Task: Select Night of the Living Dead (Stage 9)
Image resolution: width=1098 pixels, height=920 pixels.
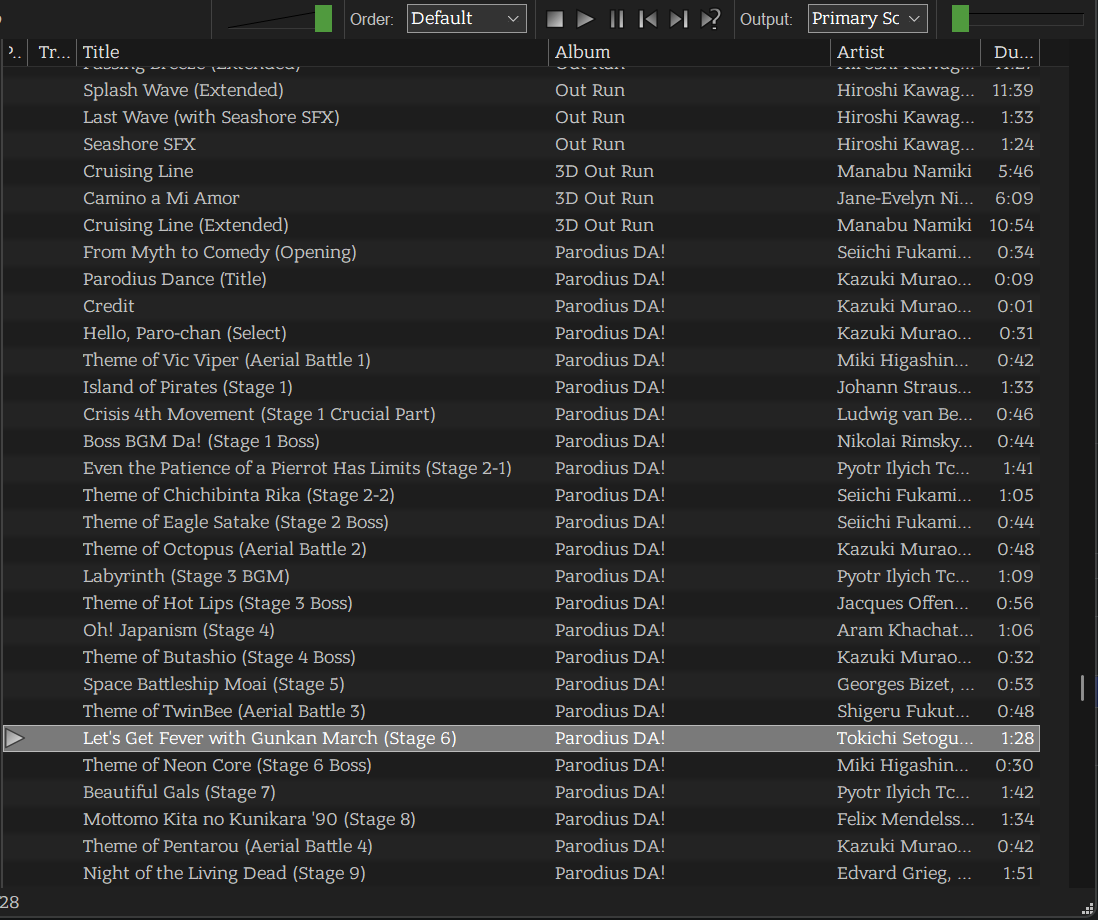Action: 224,873
